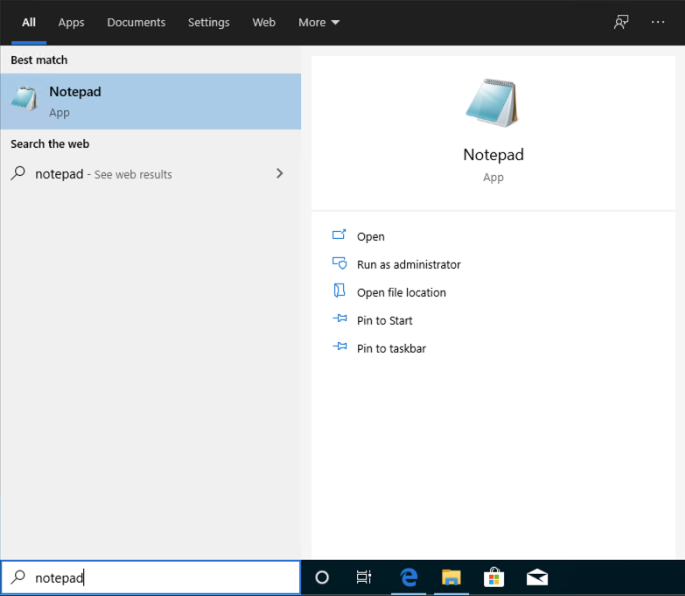The height and width of the screenshot is (596, 685).
Task: Open Cortana circle on taskbar
Action: point(322,578)
